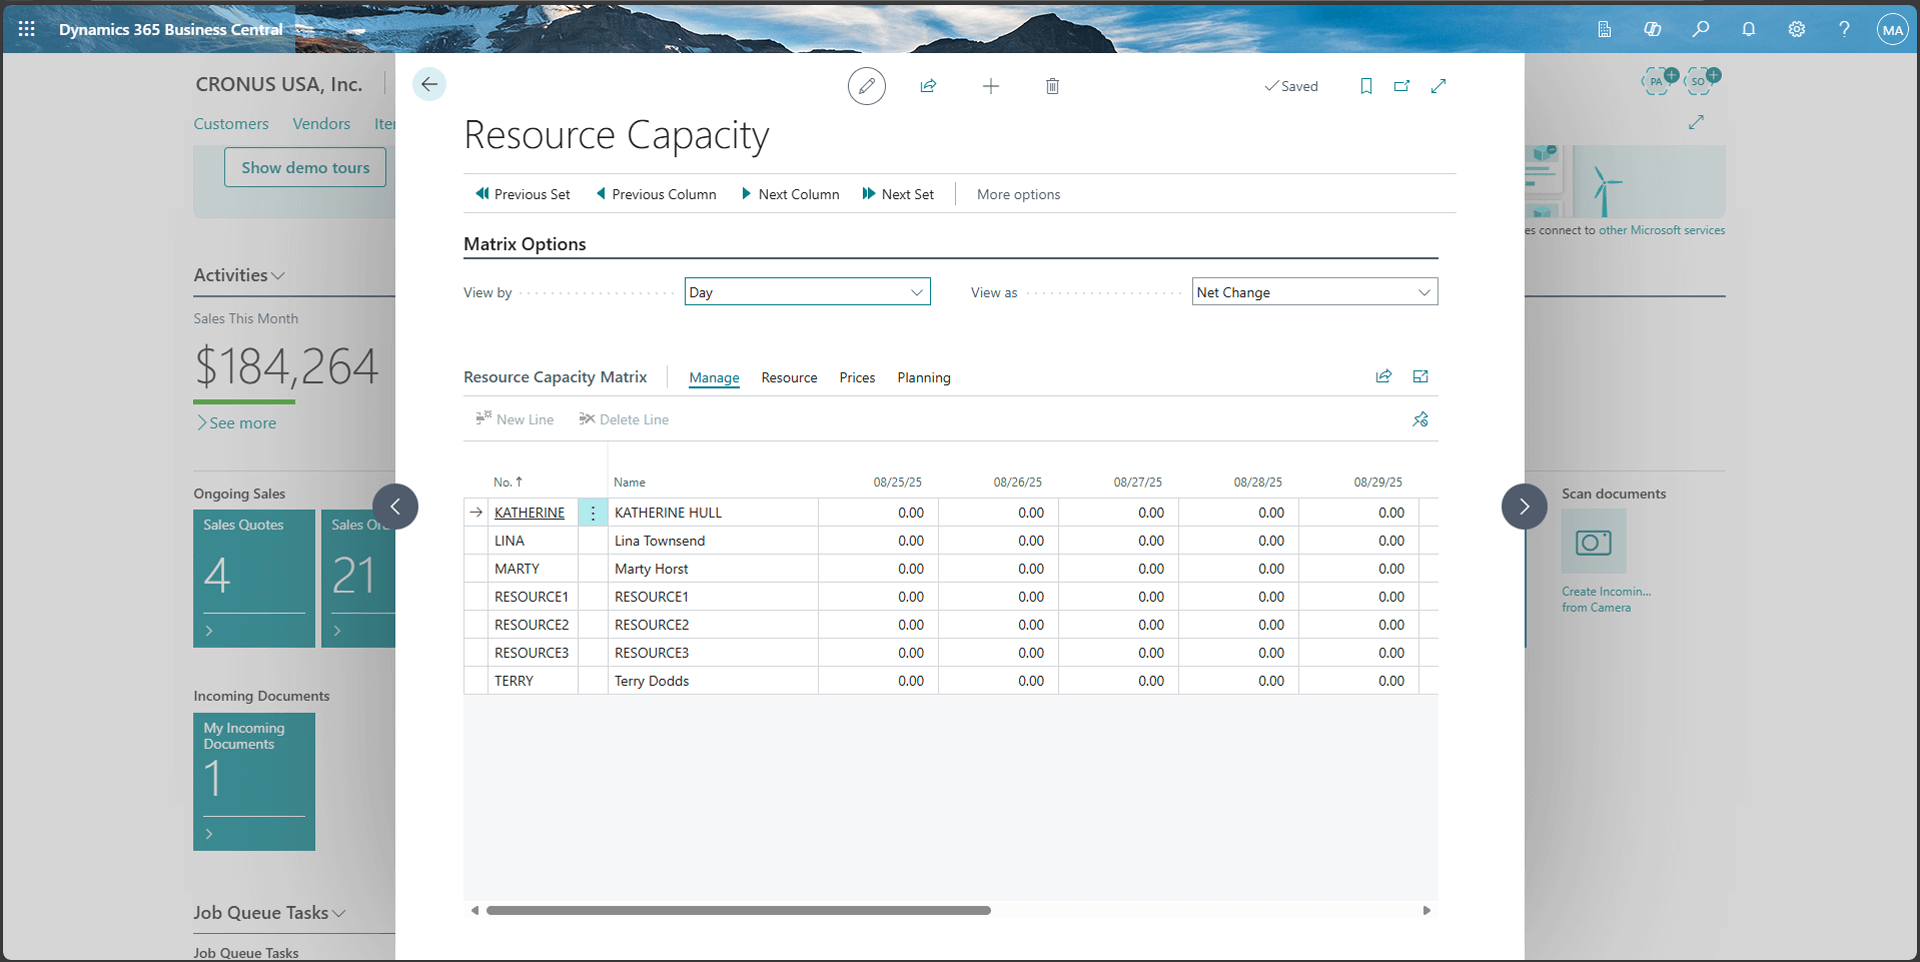Bookmark this page with the bookmark icon
The width and height of the screenshot is (1920, 962).
tap(1366, 86)
